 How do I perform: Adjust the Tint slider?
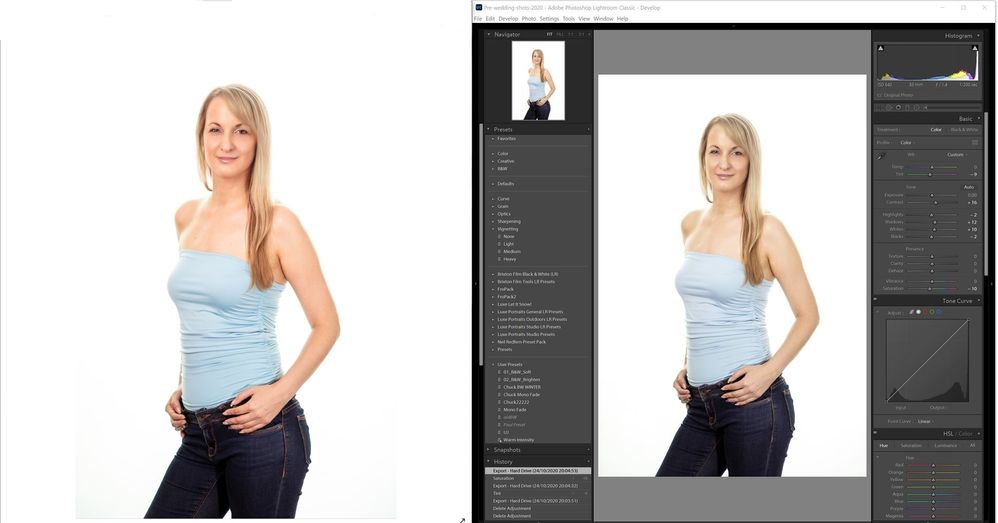931,174
